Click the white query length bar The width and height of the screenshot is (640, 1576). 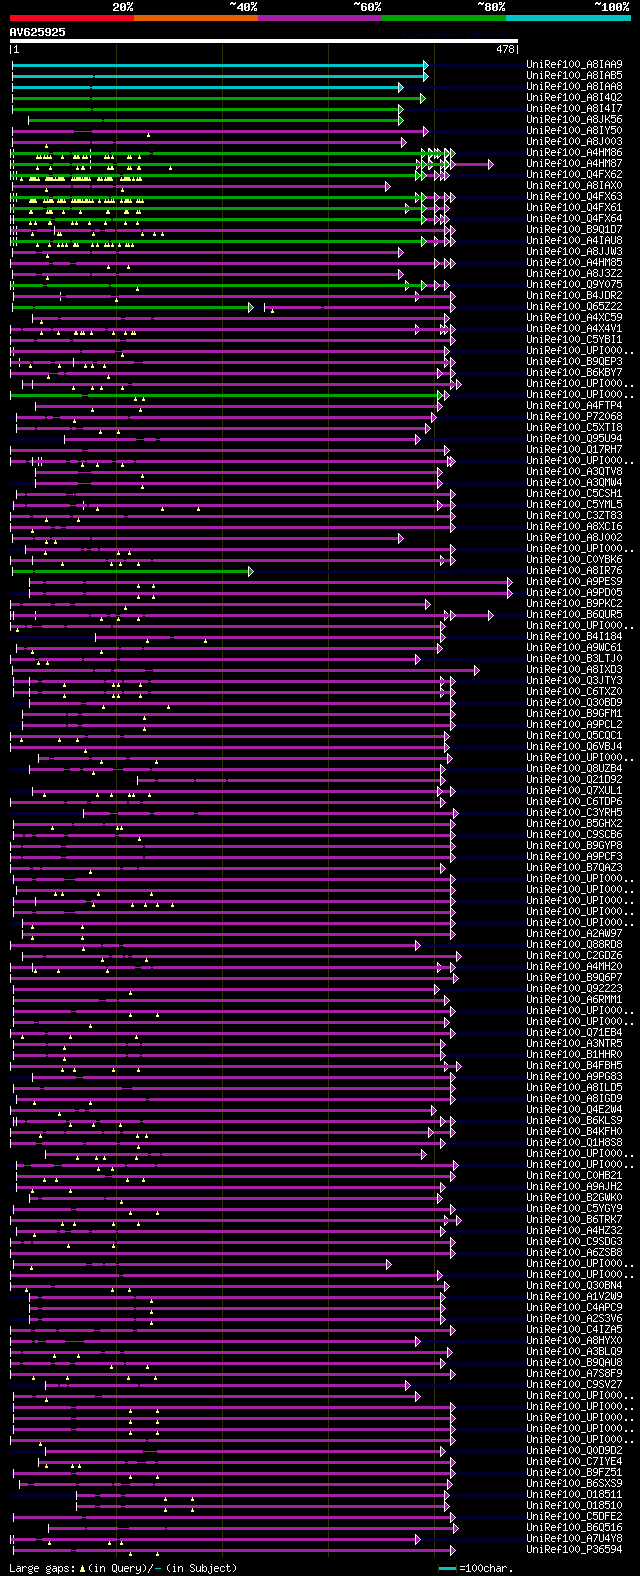[264, 41]
